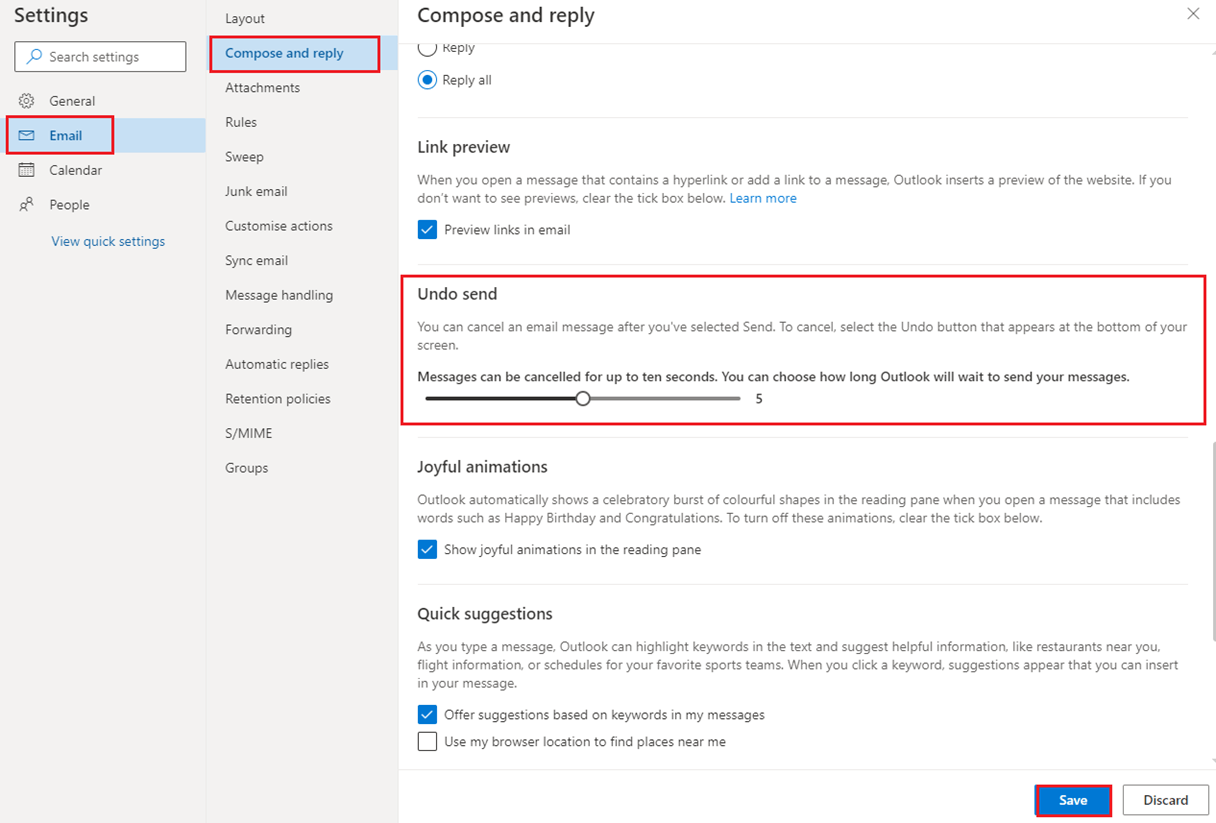The image size is (1216, 823).
Task: Click the People icon in sidebar
Action: pyautogui.click(x=27, y=204)
